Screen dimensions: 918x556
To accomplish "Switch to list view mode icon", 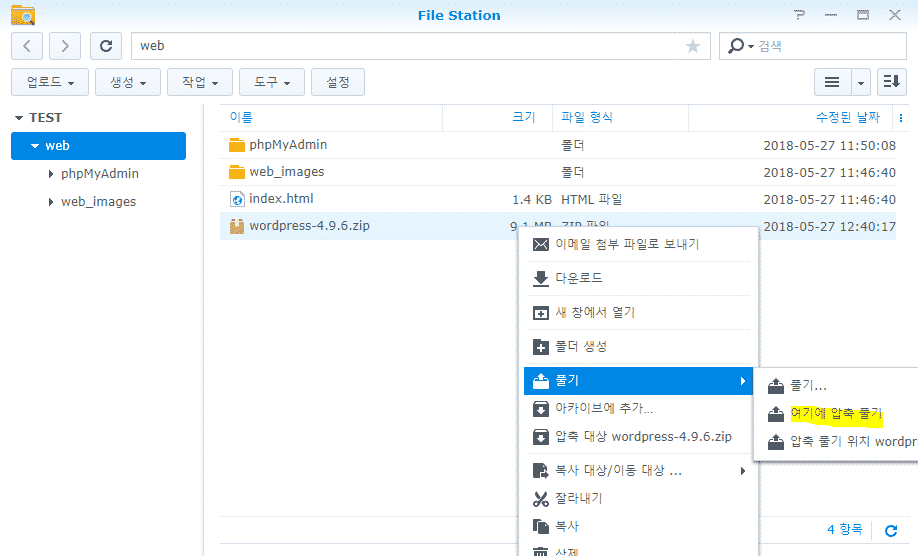I will [832, 82].
